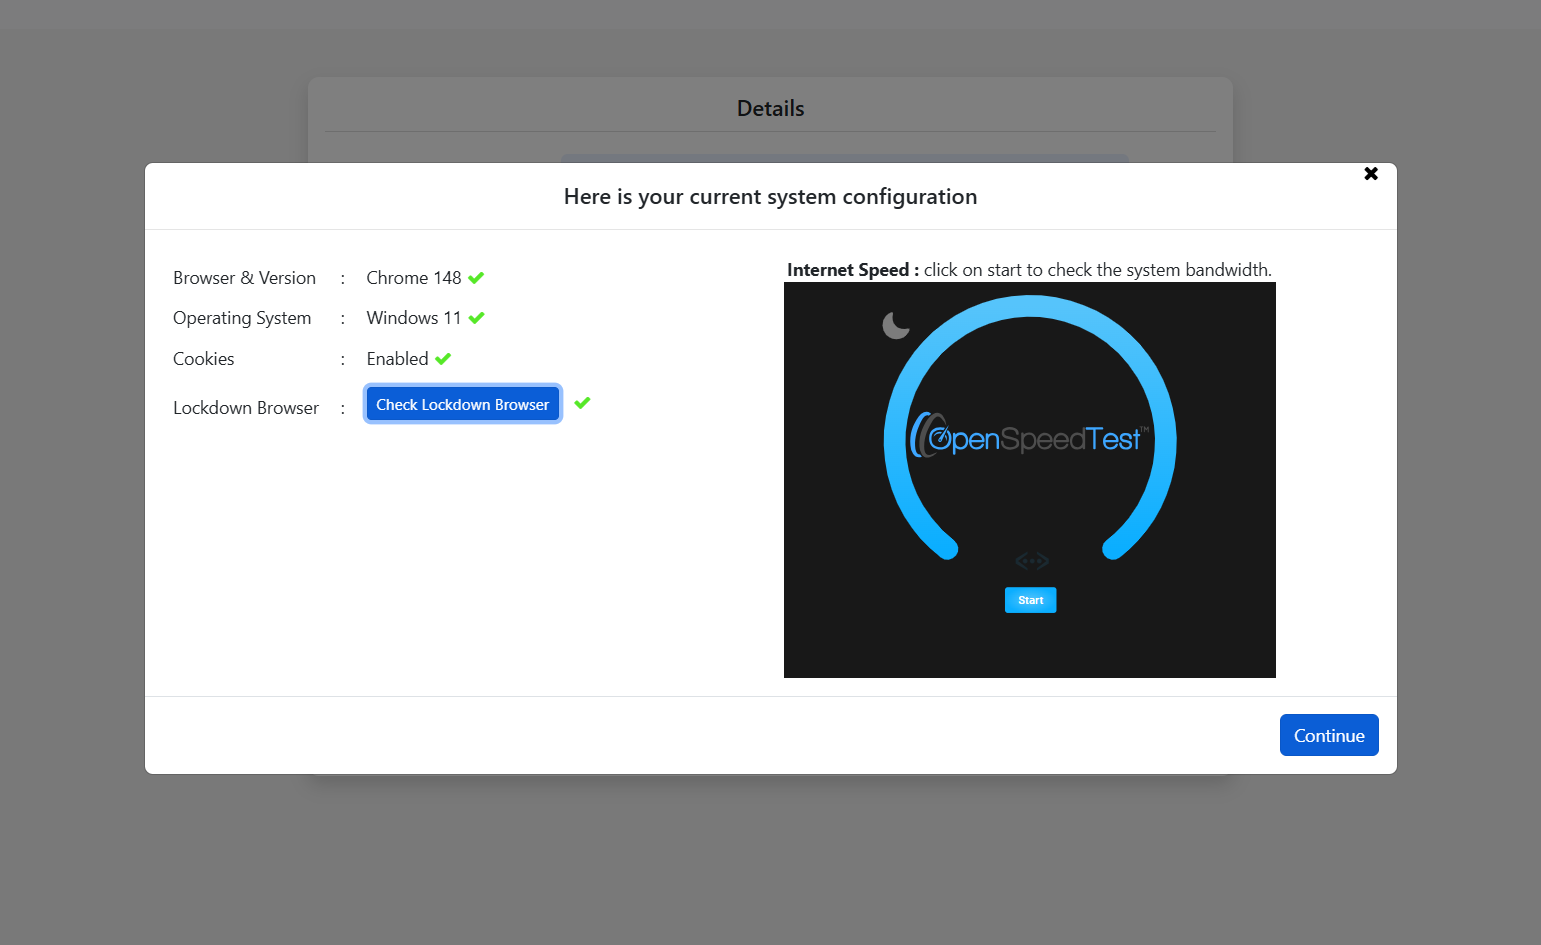Select the 'Windows 11' value text
The image size is (1541, 945).
[x=414, y=318]
